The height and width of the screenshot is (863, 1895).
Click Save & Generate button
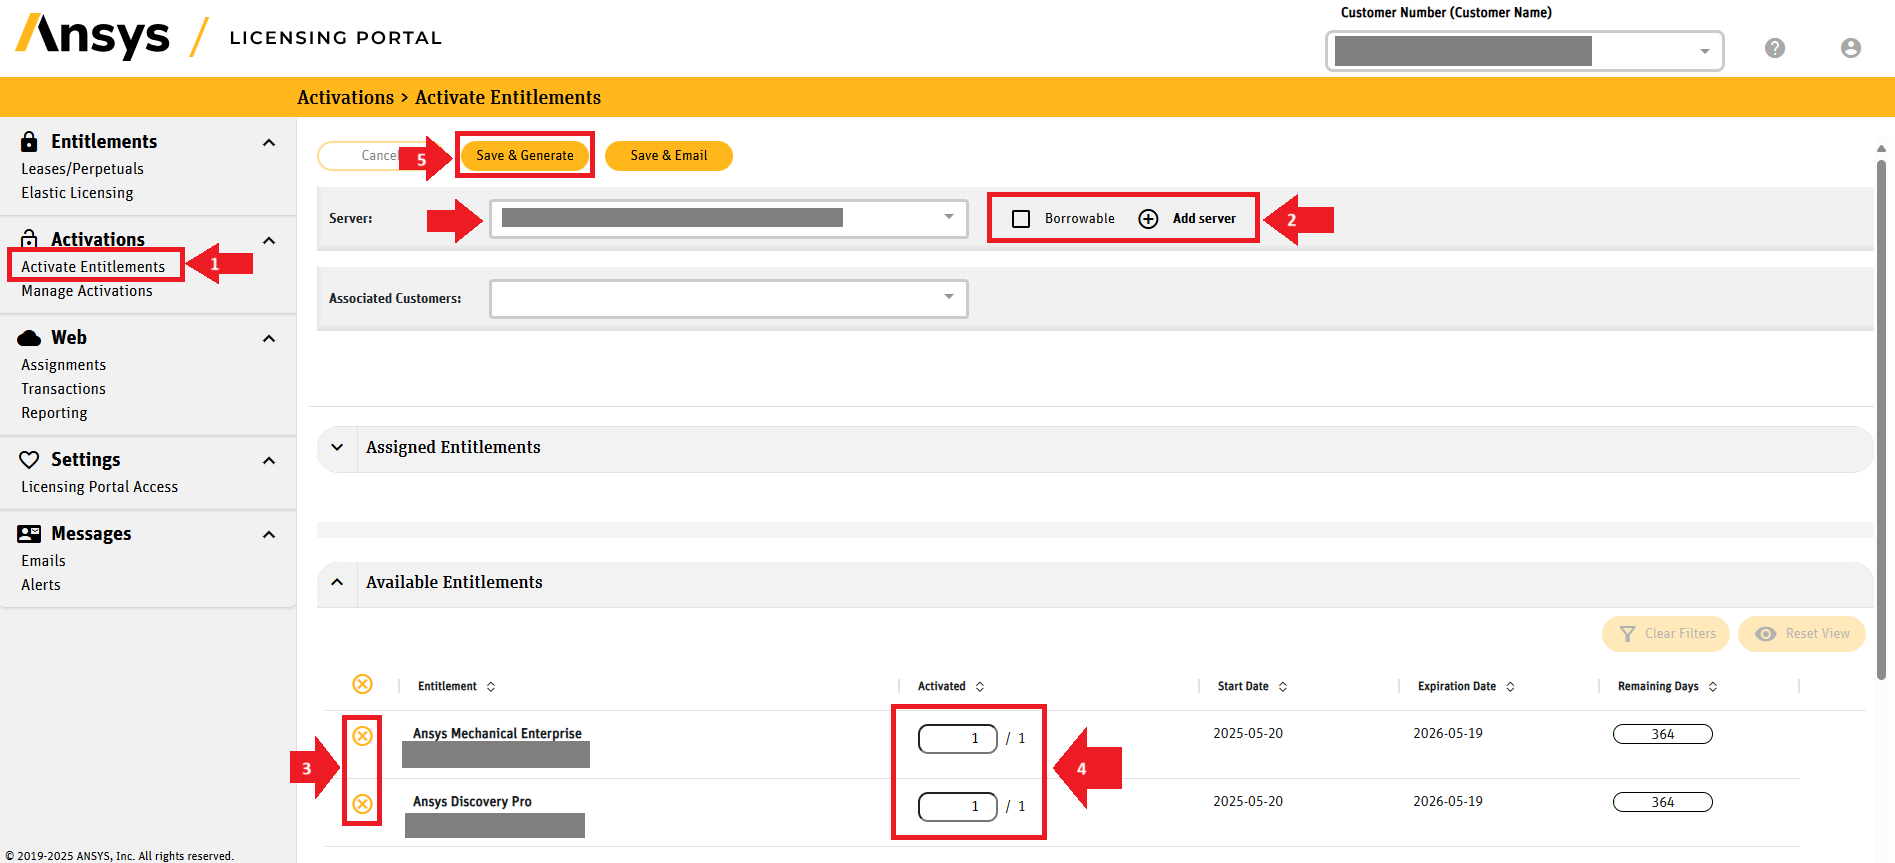(x=525, y=155)
